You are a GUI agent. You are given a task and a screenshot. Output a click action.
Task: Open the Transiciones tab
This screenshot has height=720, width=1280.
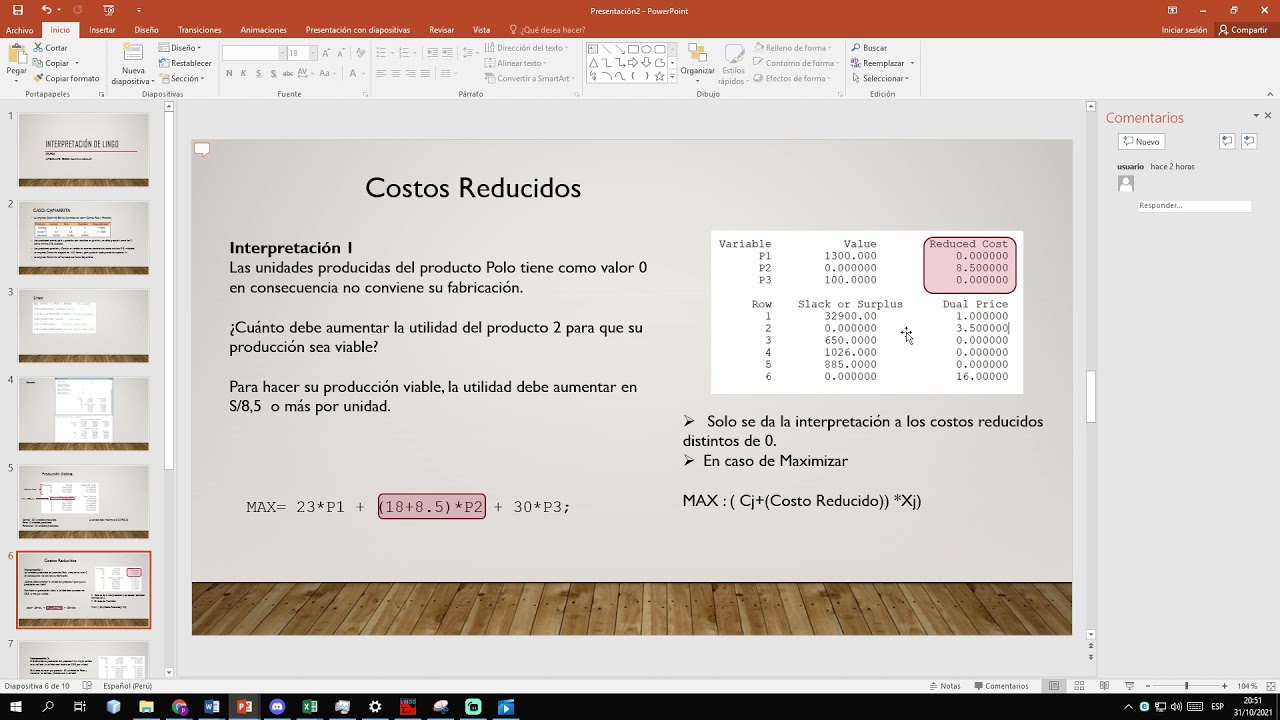[199, 30]
